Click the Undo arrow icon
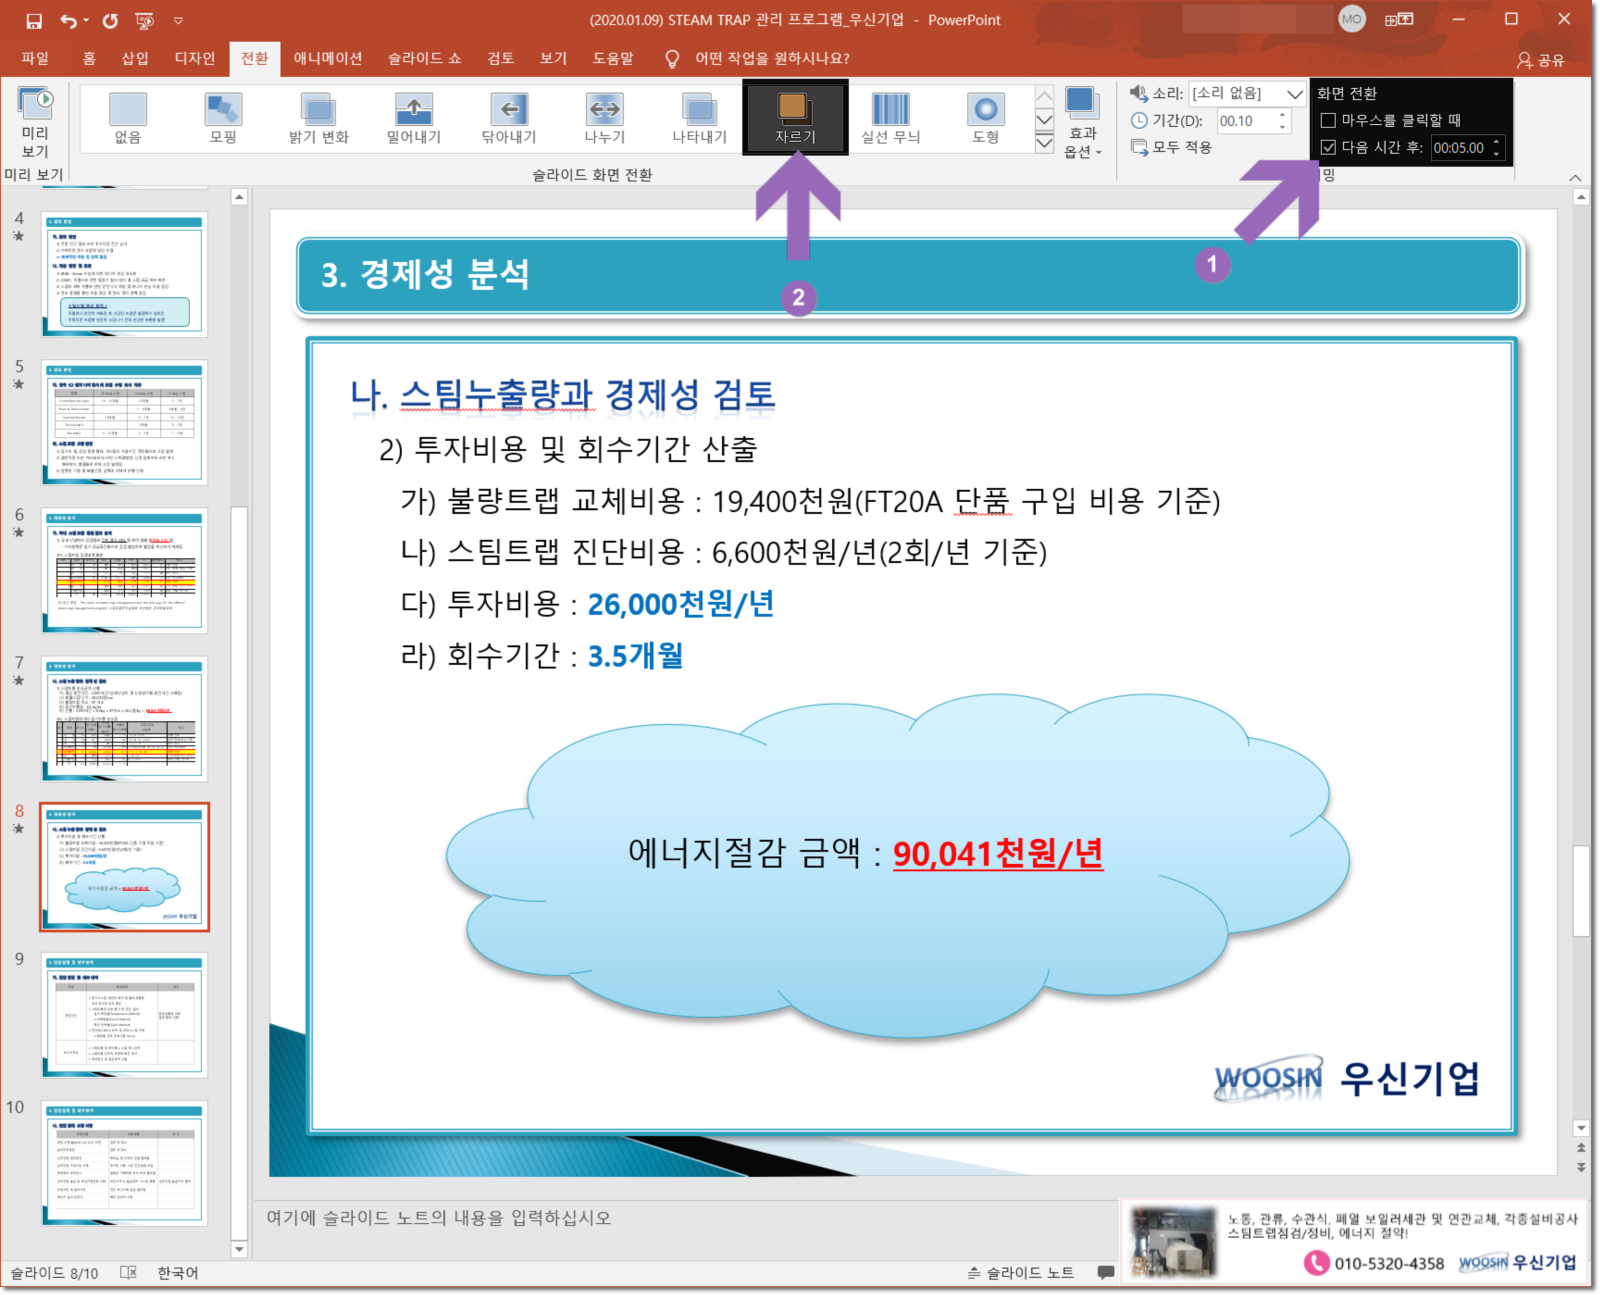1600x1295 pixels. point(68,20)
